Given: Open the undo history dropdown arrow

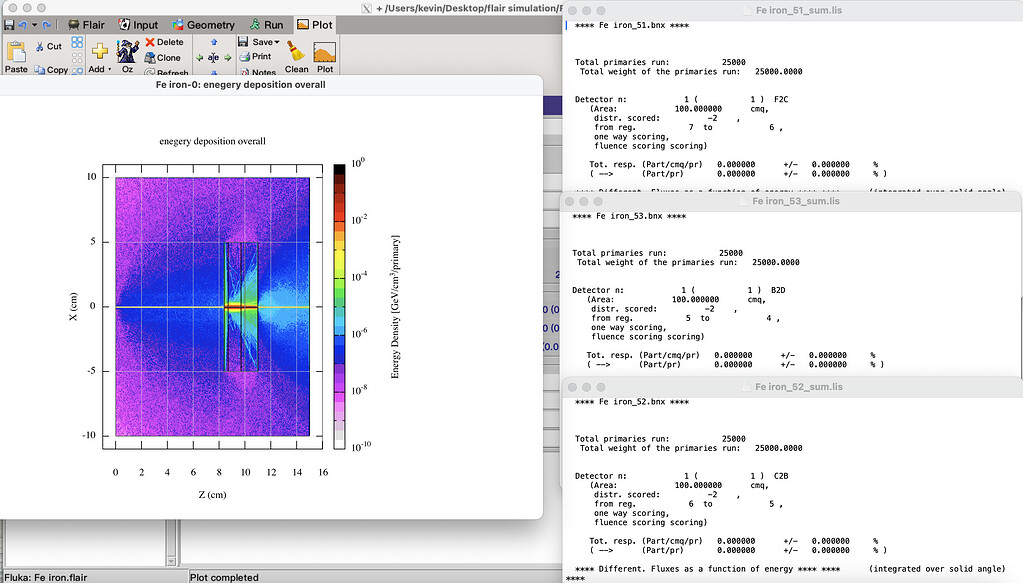Looking at the screenshot, I should pos(33,25).
